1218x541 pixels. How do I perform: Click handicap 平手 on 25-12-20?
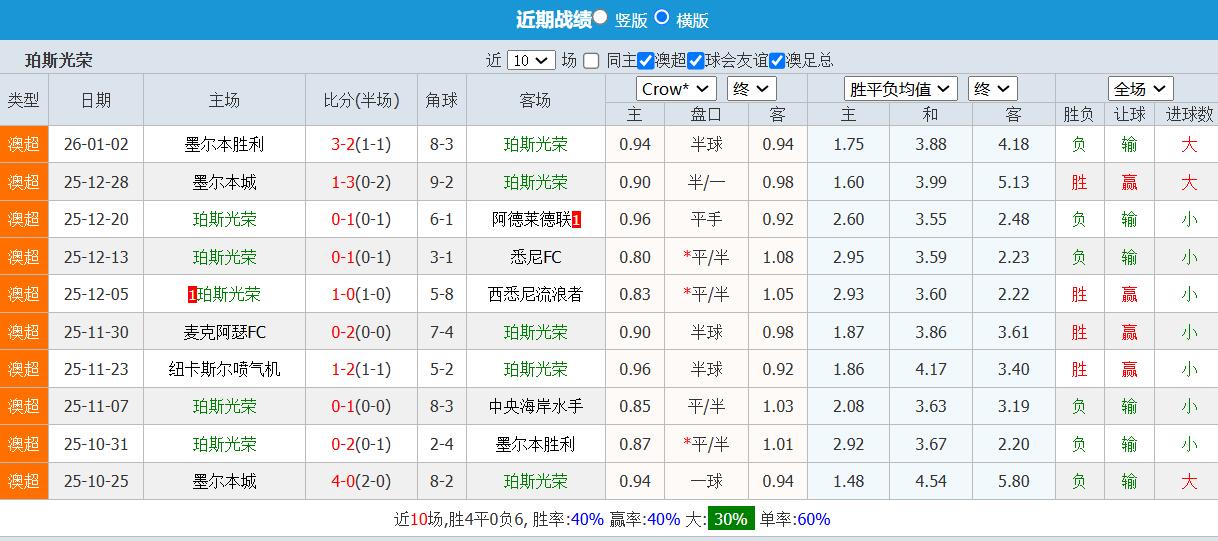706,219
